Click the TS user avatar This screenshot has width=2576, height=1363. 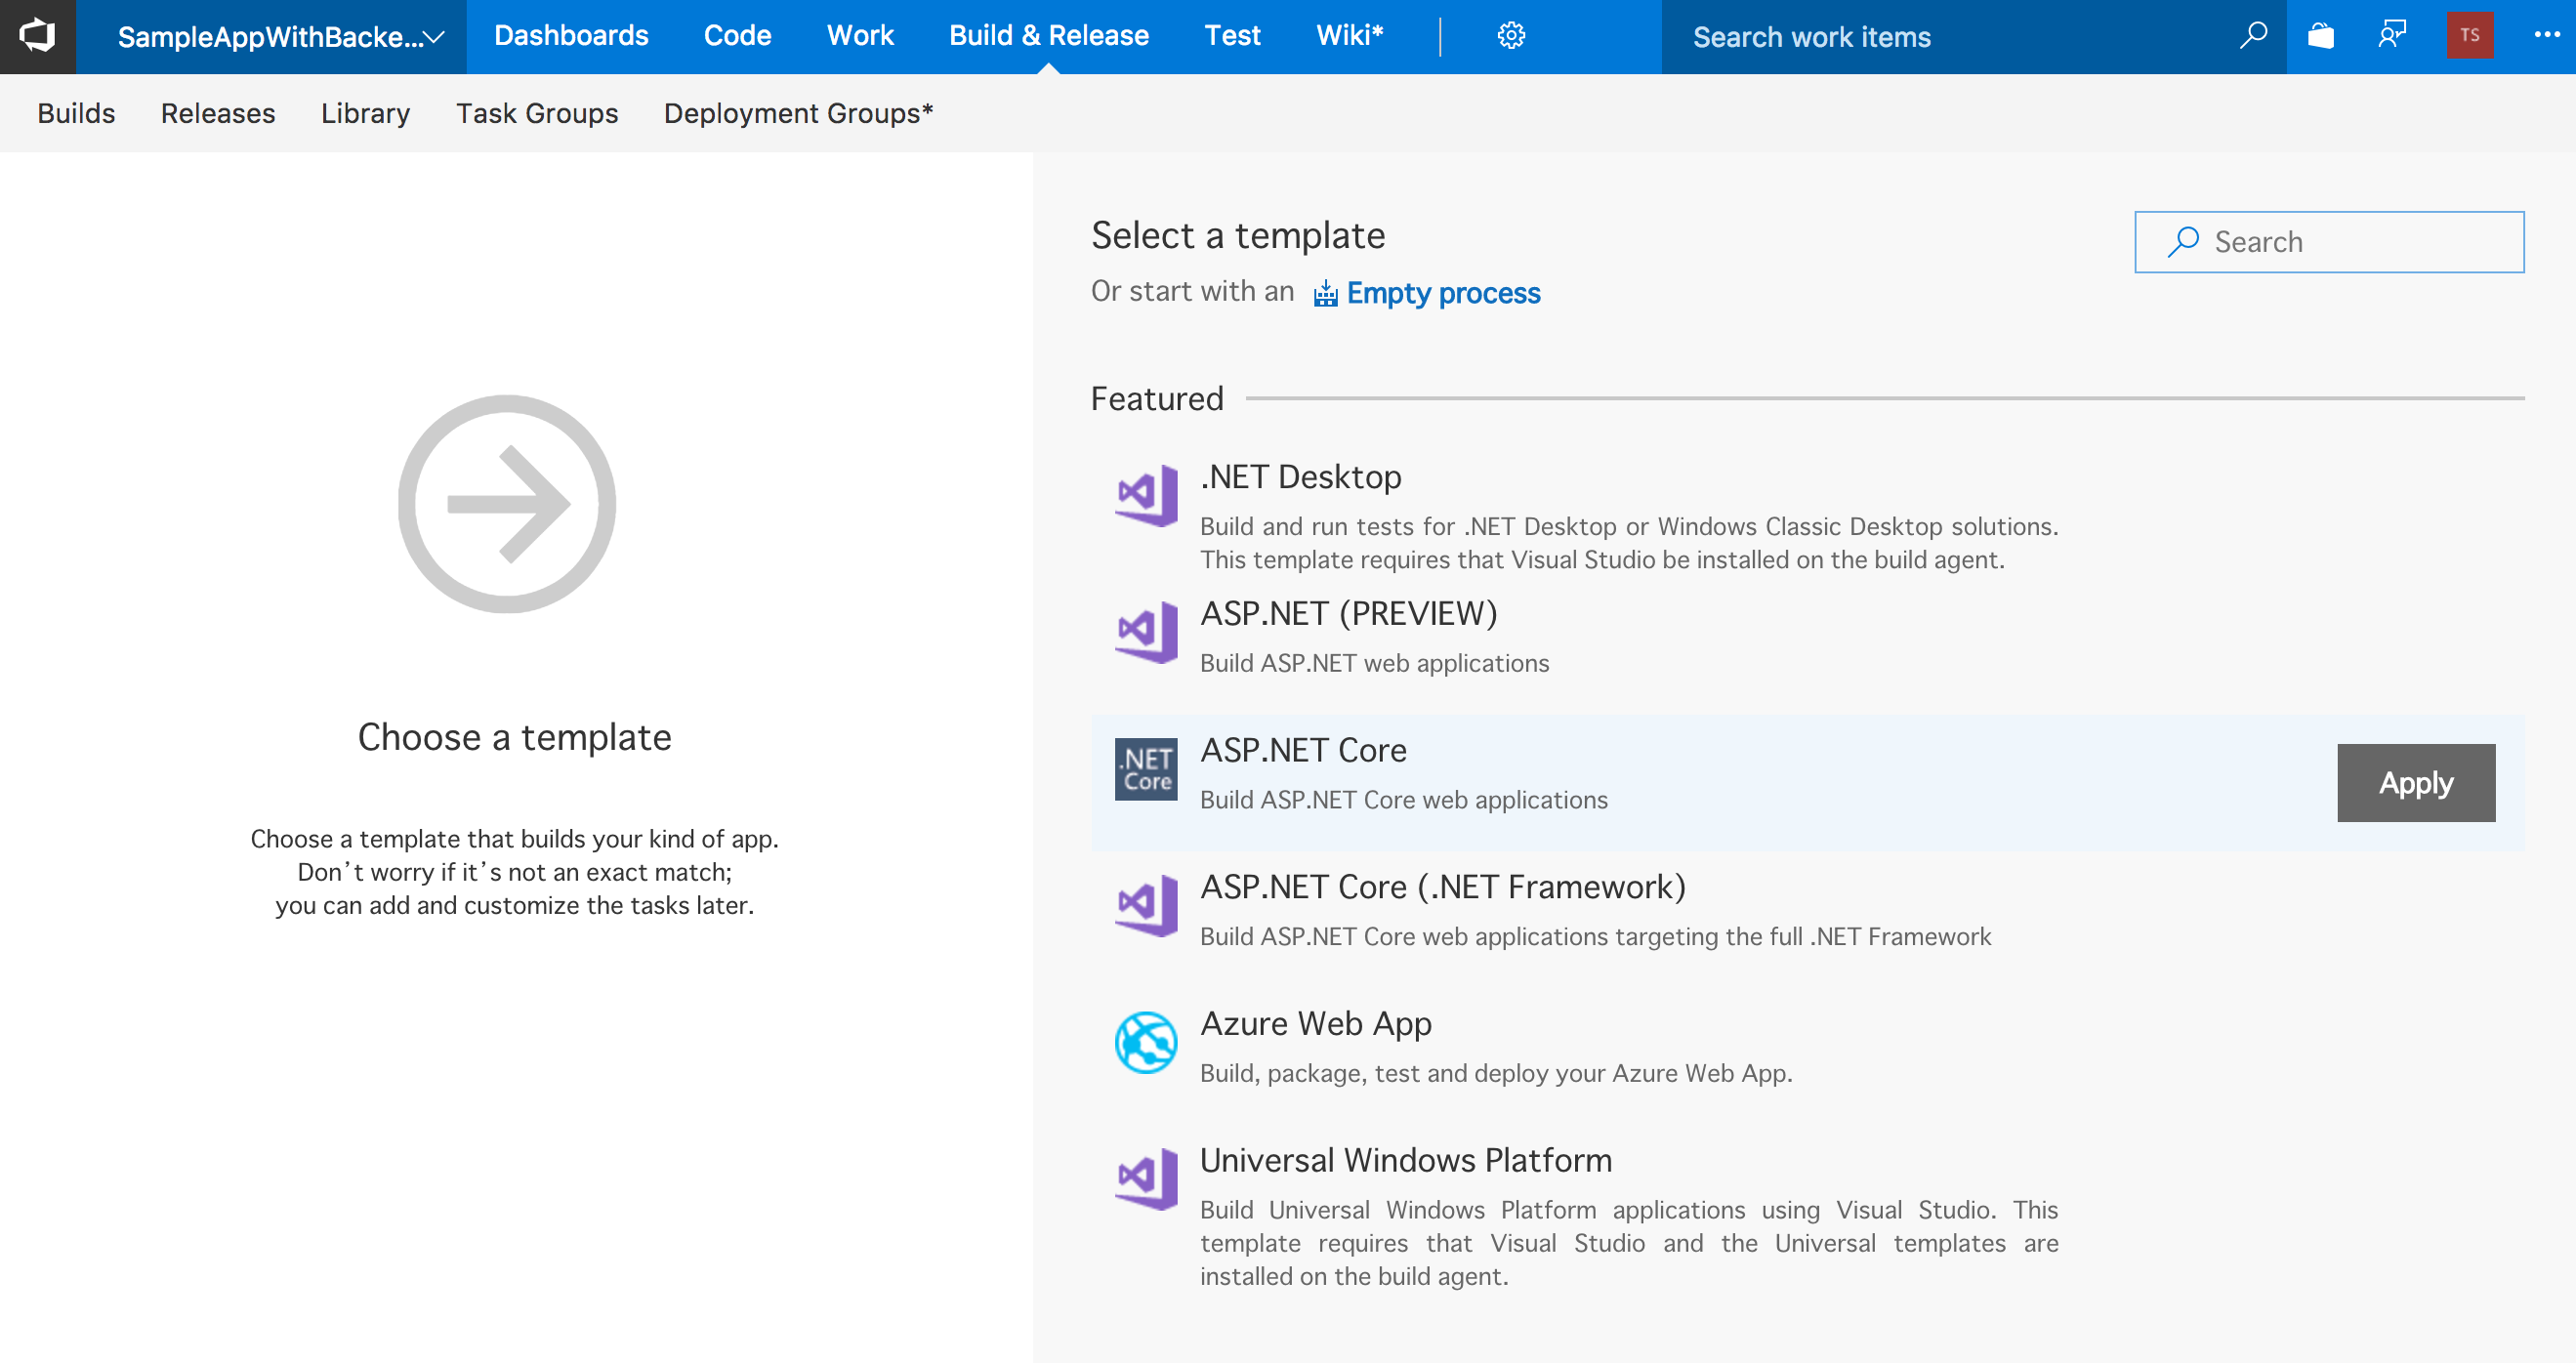[2470, 34]
